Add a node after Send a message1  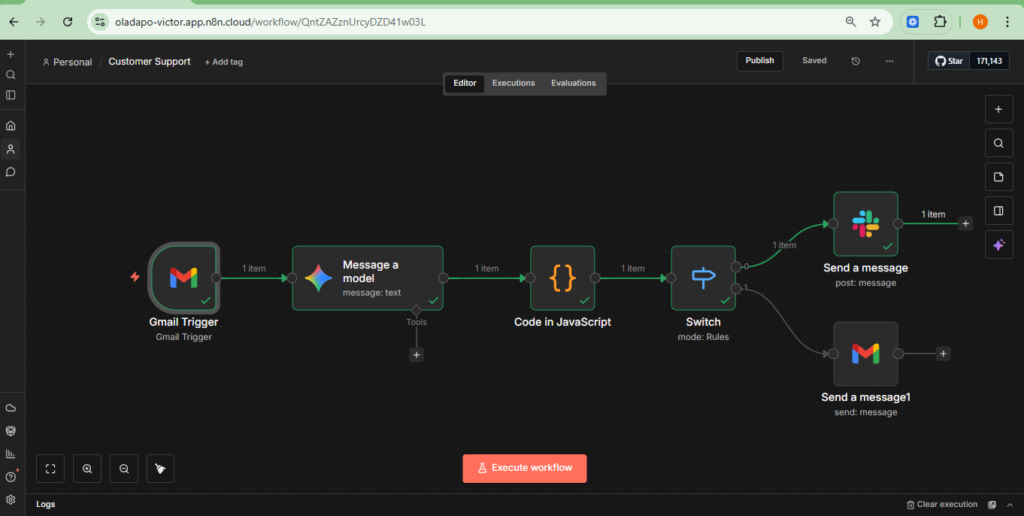(942, 353)
